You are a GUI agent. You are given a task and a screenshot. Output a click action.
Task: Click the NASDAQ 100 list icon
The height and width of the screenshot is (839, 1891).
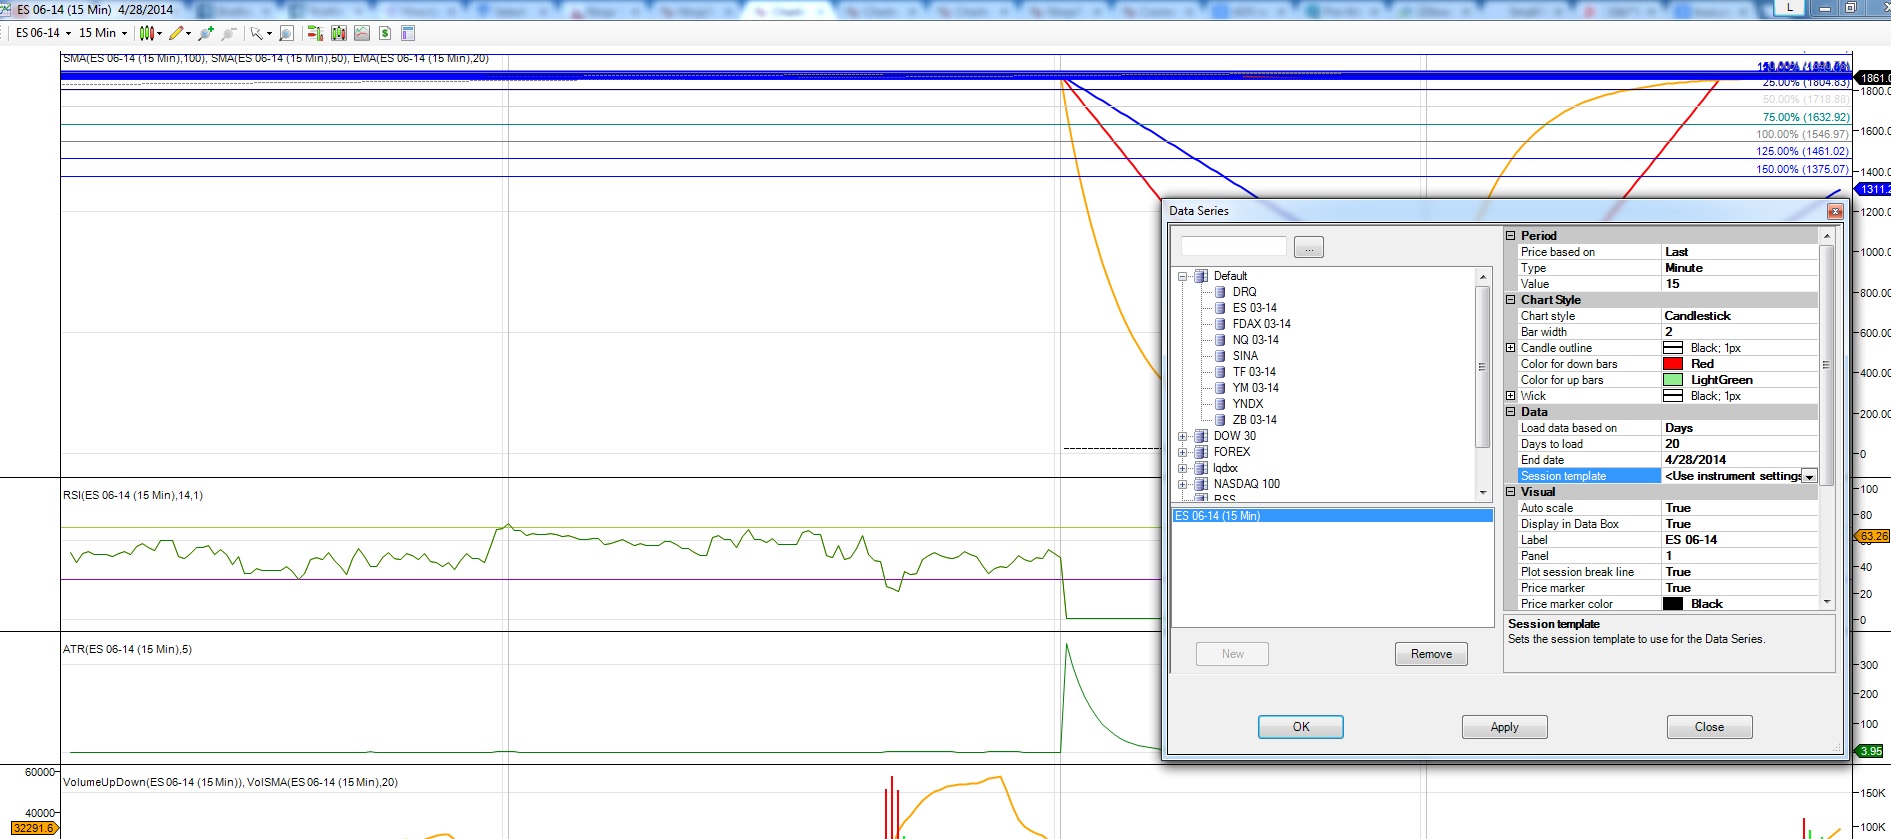pyautogui.click(x=1201, y=484)
